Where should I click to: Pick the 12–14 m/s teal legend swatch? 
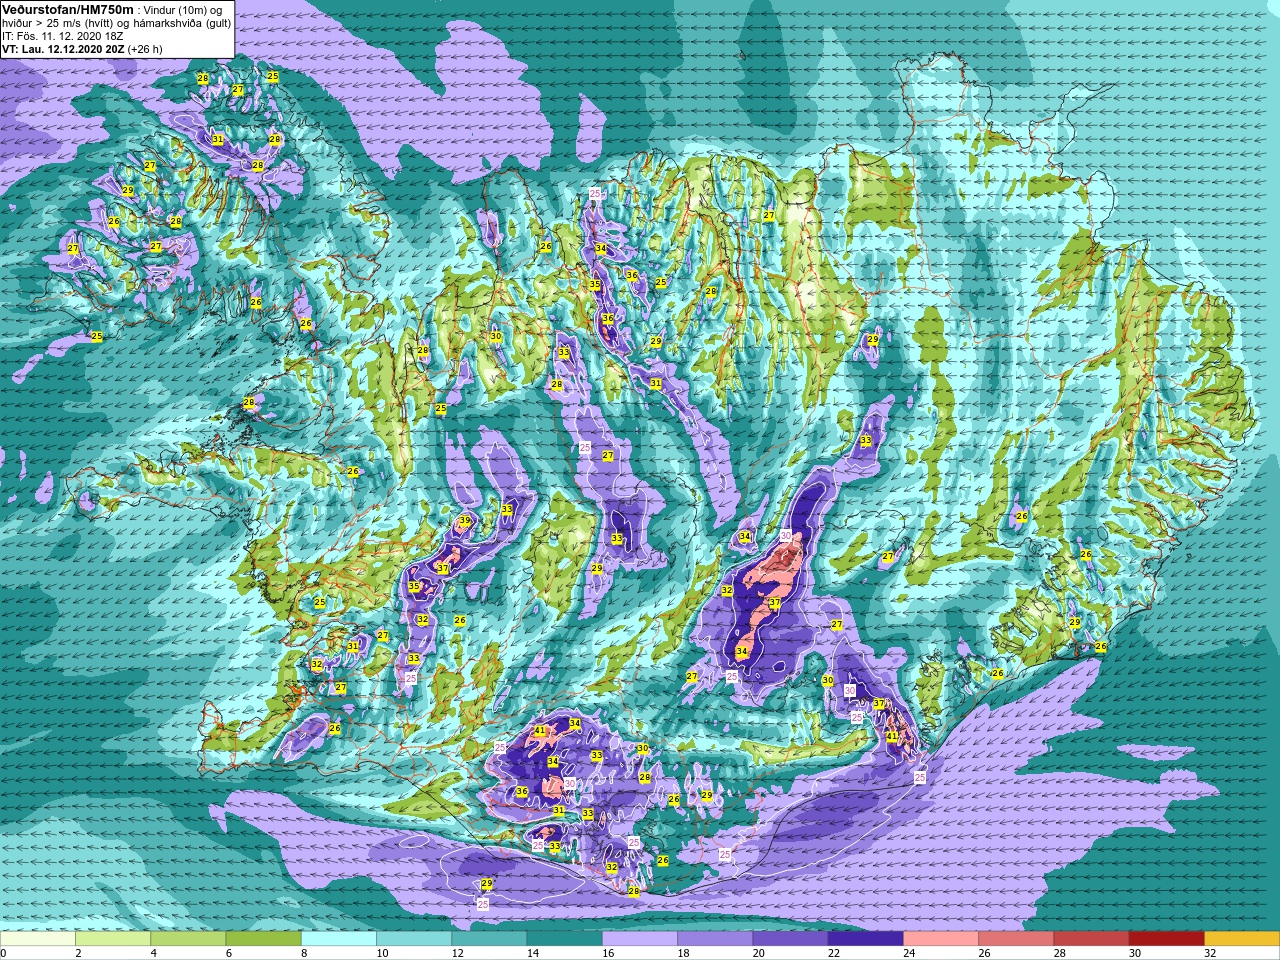[489, 939]
